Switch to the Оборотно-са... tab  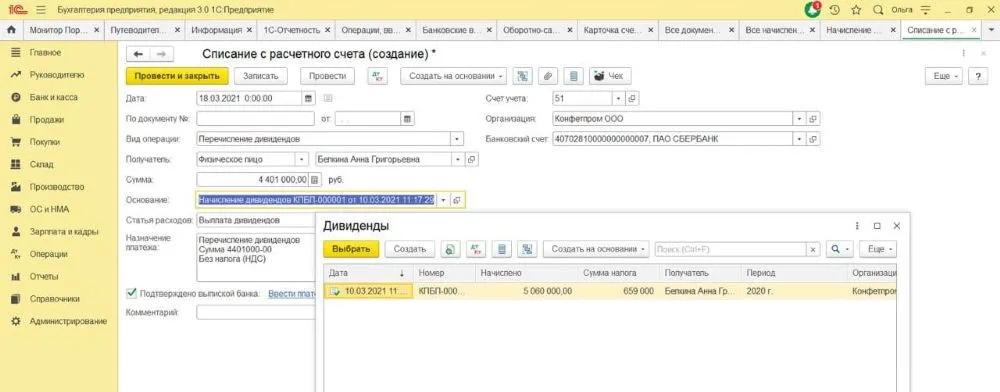[x=536, y=30]
